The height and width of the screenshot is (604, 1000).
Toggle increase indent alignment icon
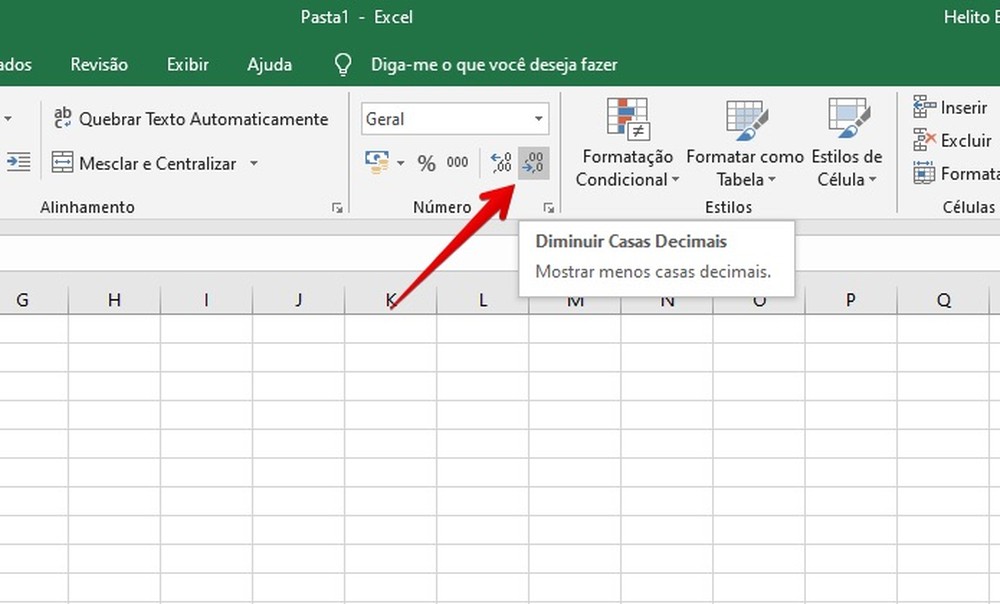pos(18,162)
